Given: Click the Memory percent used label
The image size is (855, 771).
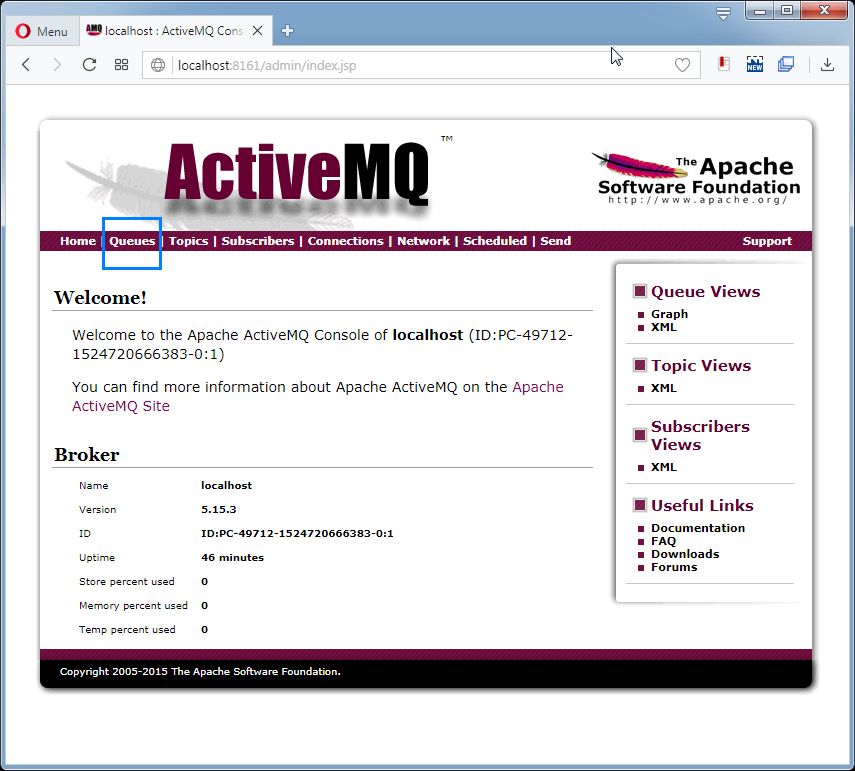Looking at the screenshot, I should point(133,606).
